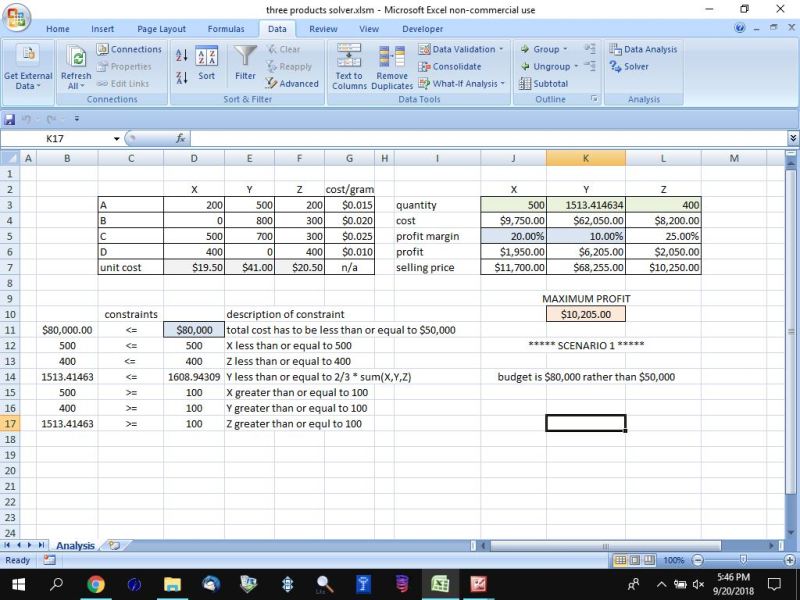The image size is (800, 600).
Task: Switch to Page Layout view
Action: click(634, 560)
